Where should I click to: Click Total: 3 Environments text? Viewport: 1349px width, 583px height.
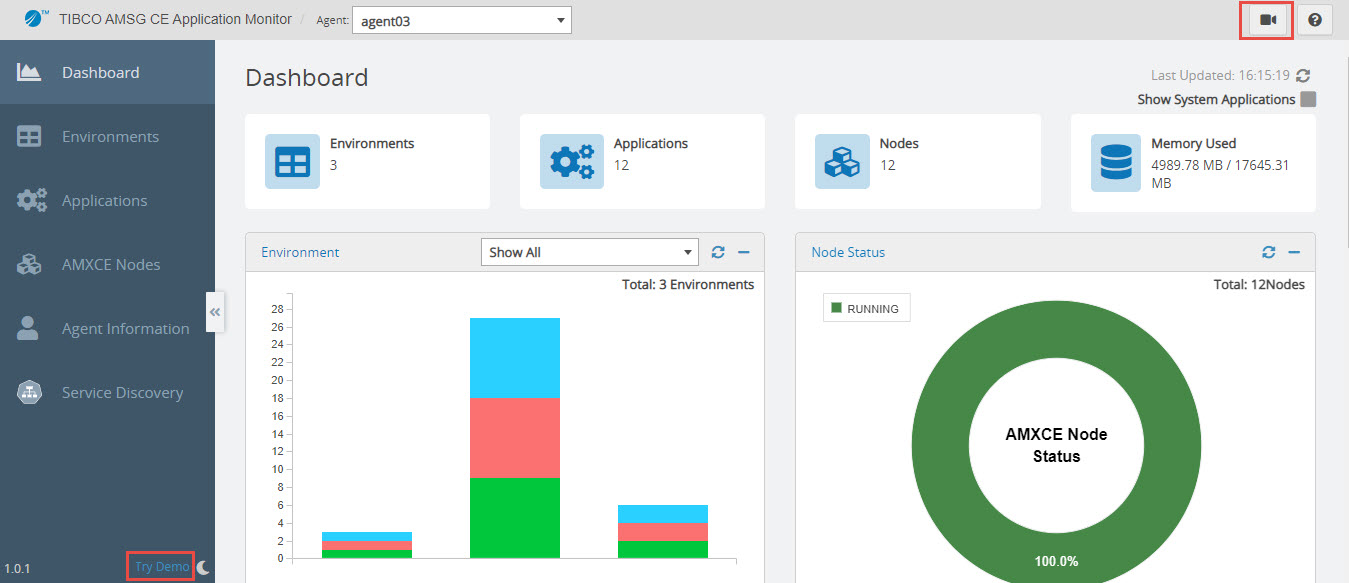[x=688, y=284]
